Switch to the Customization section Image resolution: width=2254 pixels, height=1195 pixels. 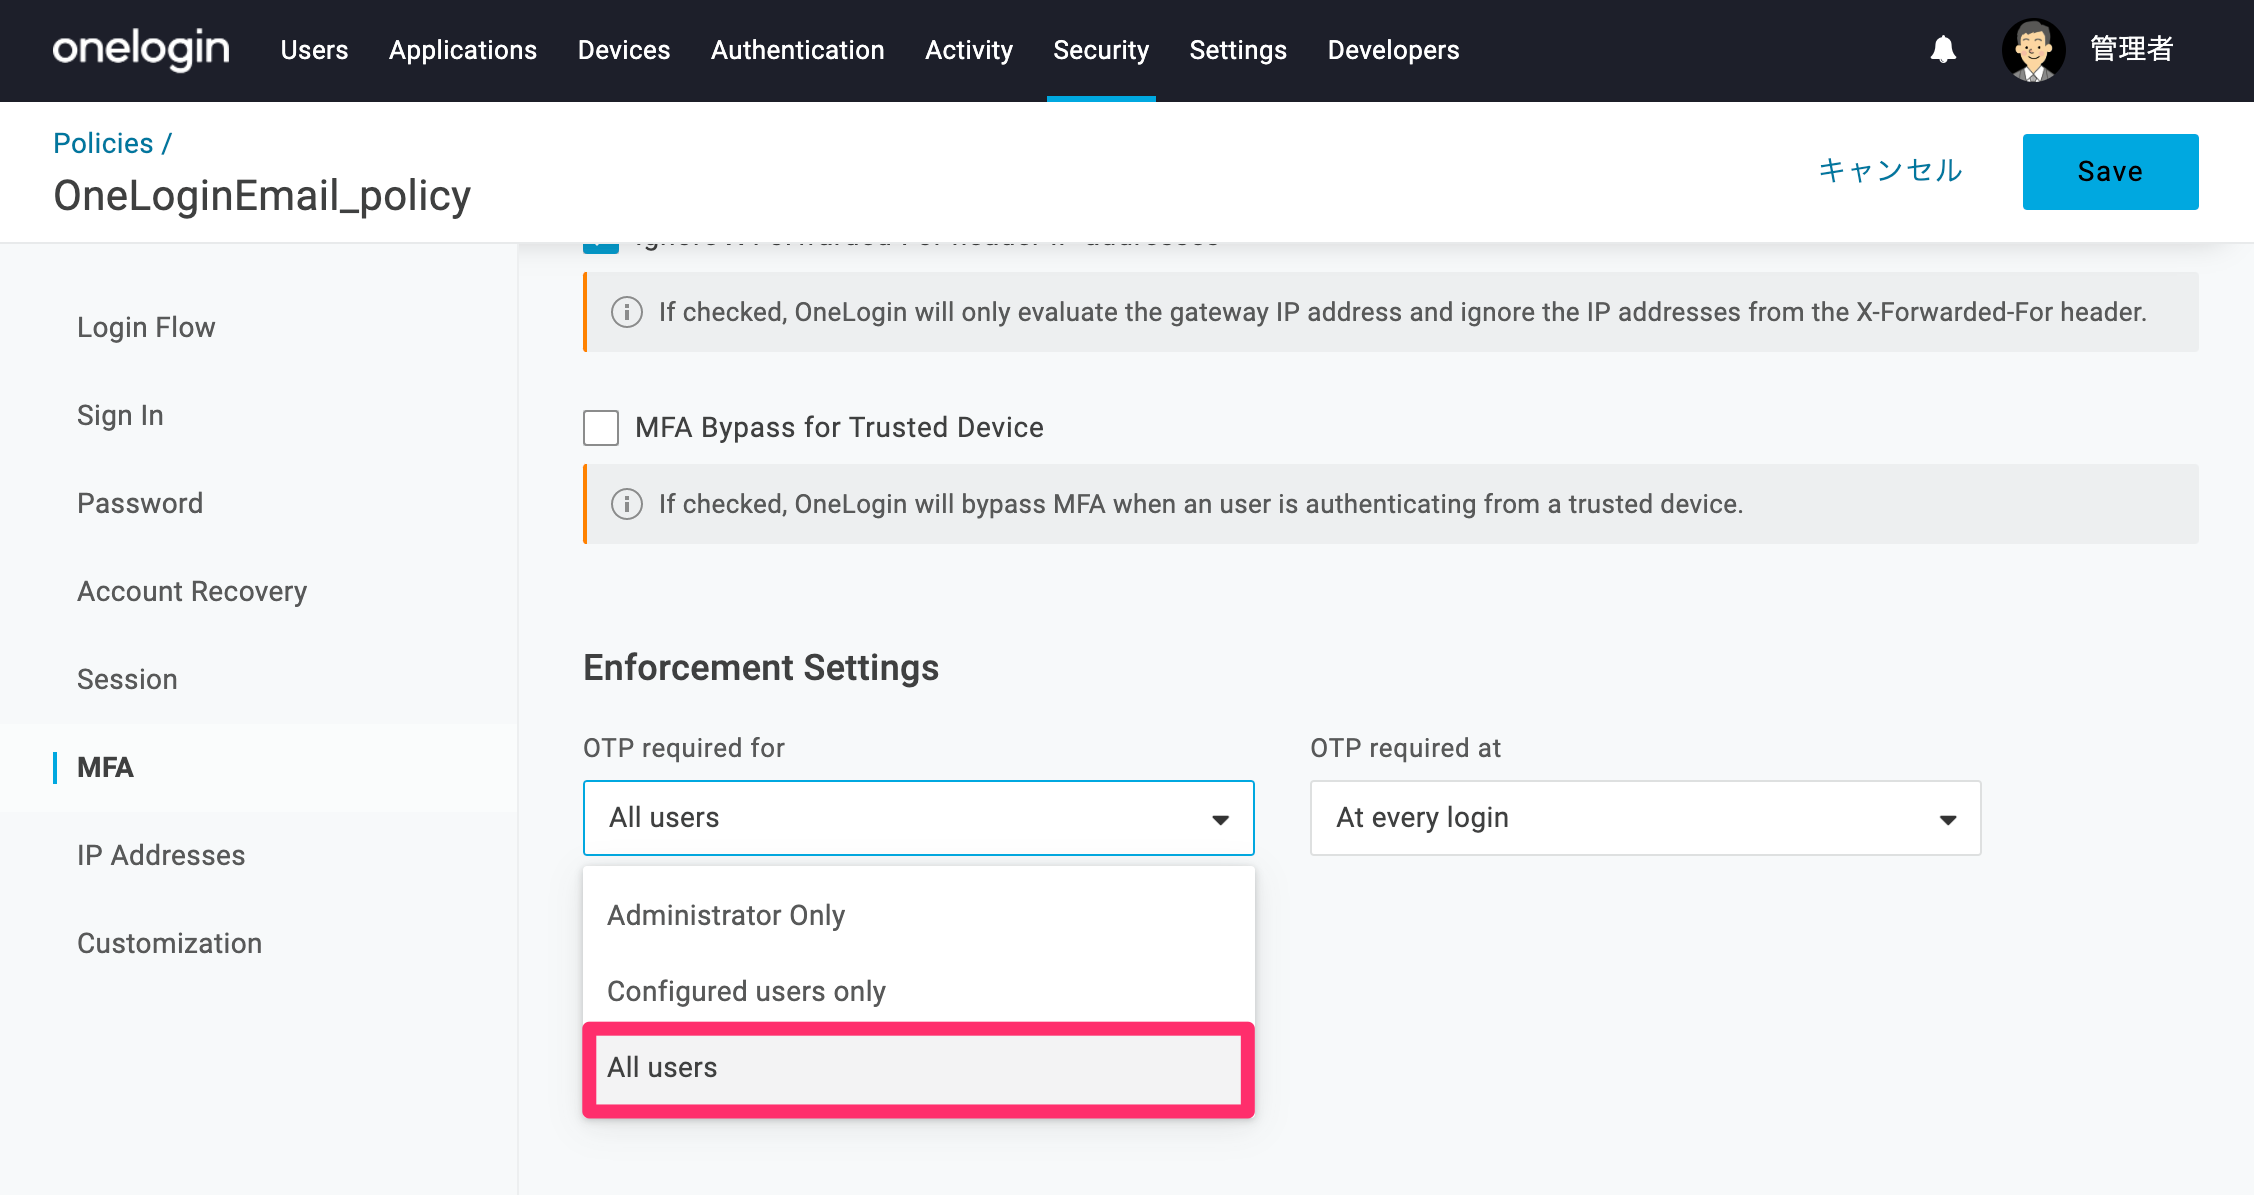pyautogui.click(x=169, y=943)
